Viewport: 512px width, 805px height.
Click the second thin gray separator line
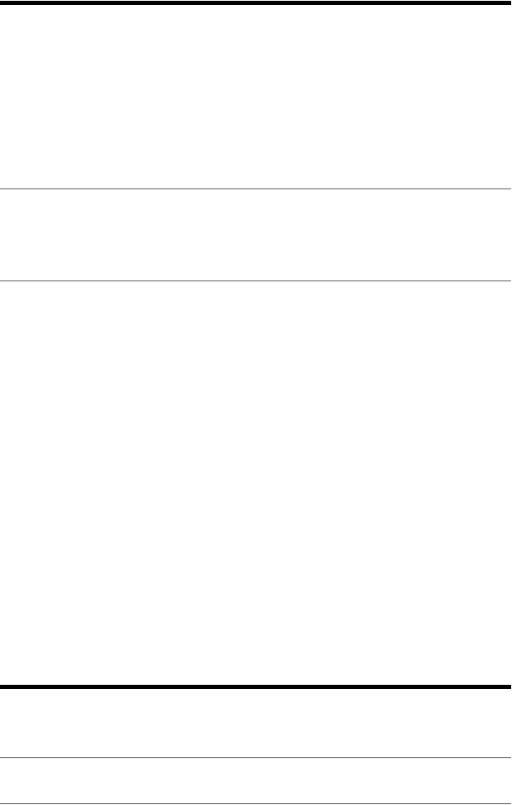click(x=256, y=281)
